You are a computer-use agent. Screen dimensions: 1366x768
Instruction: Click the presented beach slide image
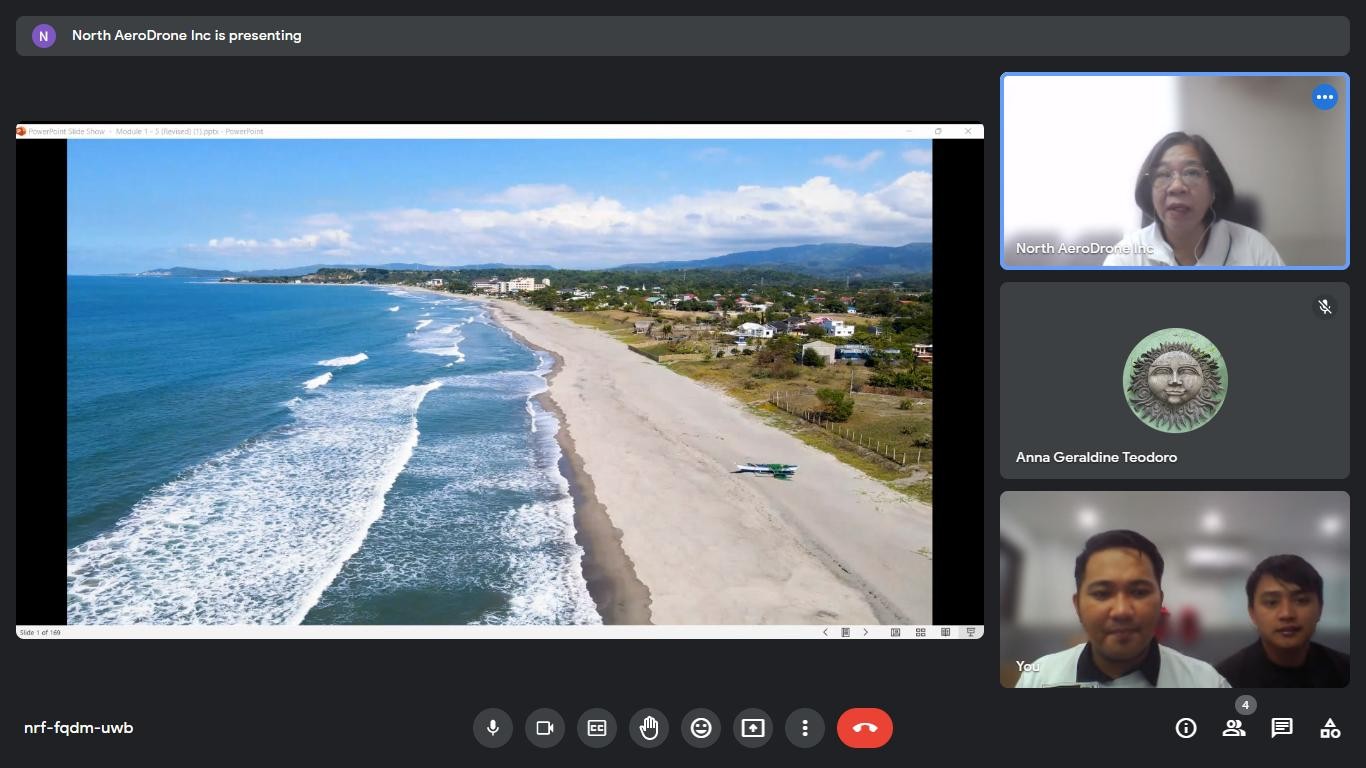tap(499, 382)
